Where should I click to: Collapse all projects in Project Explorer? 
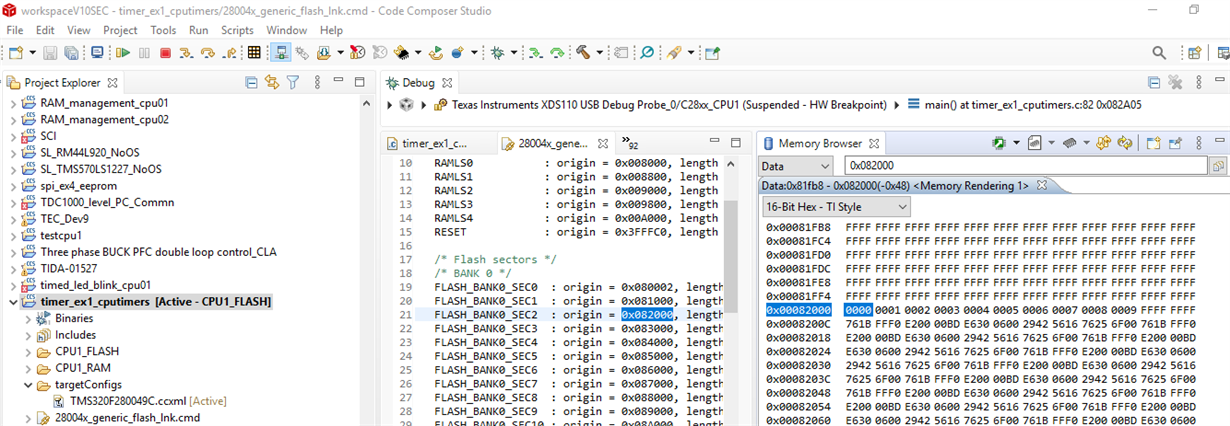click(251, 83)
